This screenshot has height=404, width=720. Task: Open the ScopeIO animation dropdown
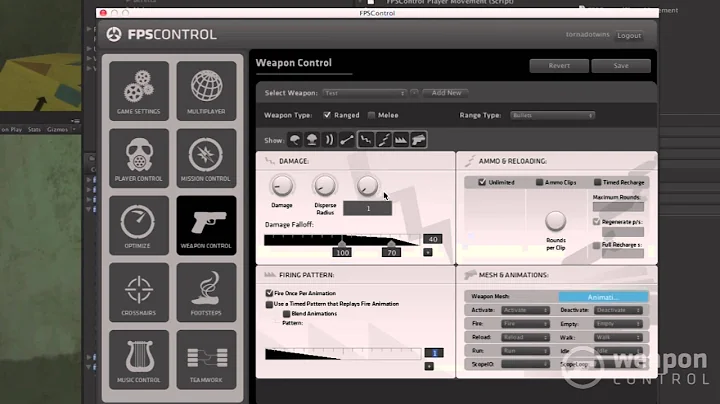point(525,364)
